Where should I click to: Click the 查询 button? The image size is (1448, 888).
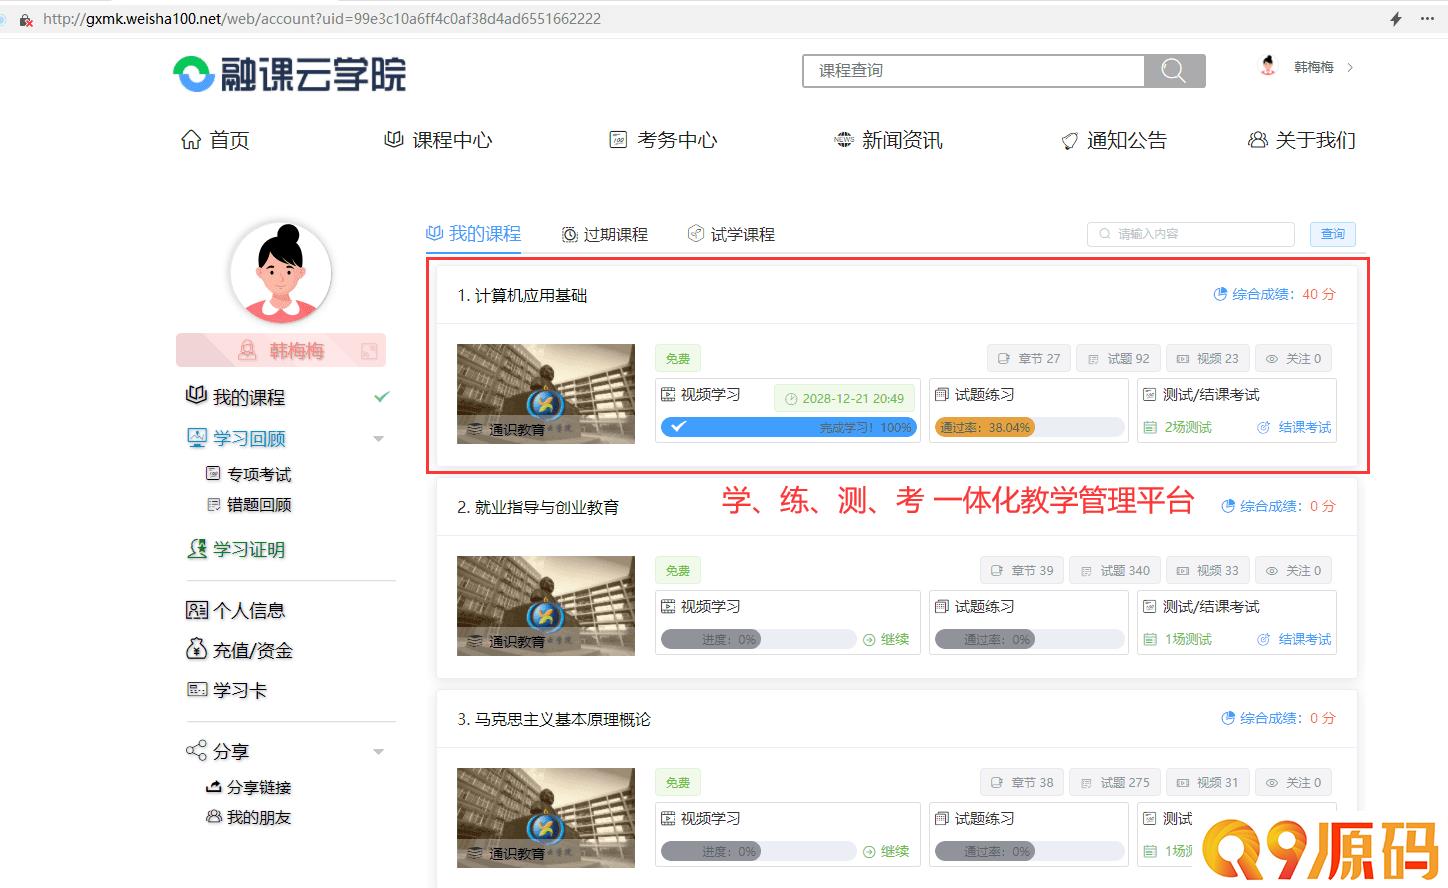(1333, 234)
